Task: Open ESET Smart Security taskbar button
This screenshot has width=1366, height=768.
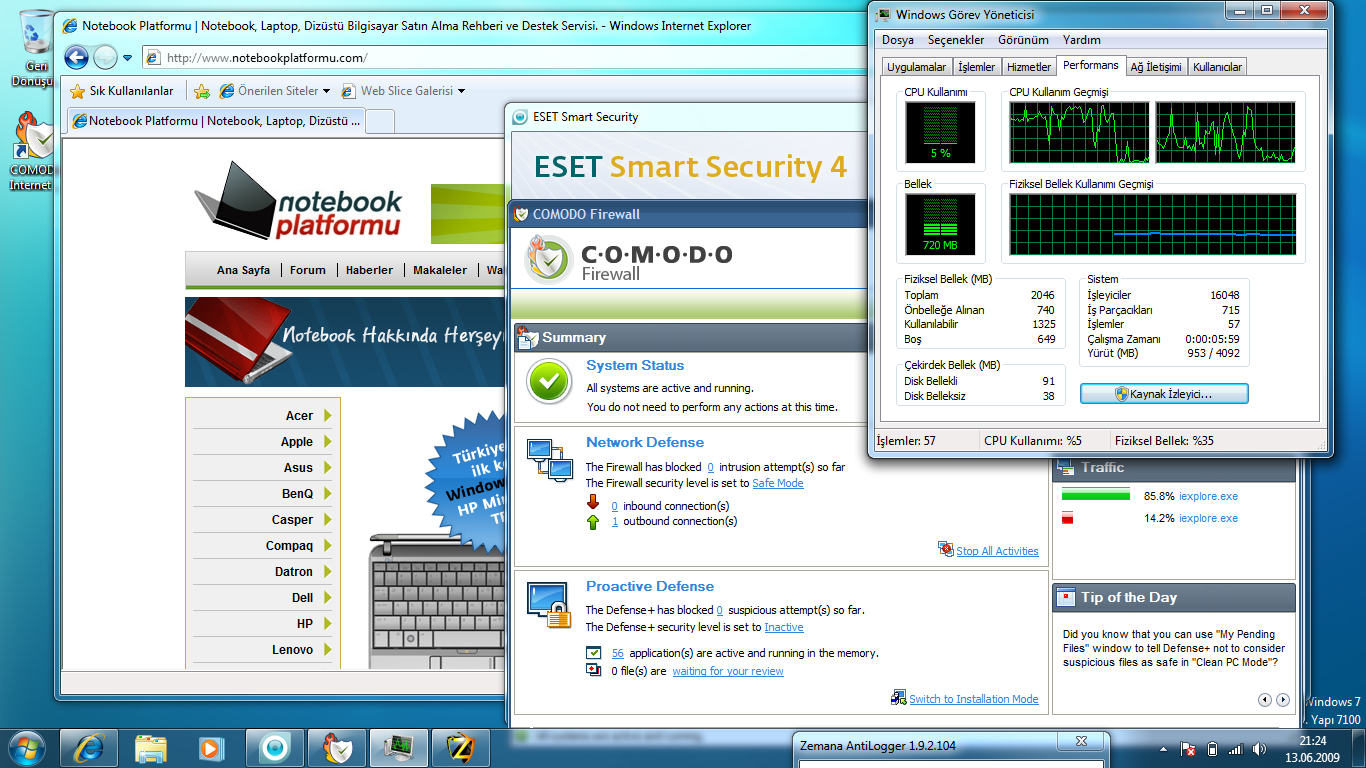Action: click(274, 748)
